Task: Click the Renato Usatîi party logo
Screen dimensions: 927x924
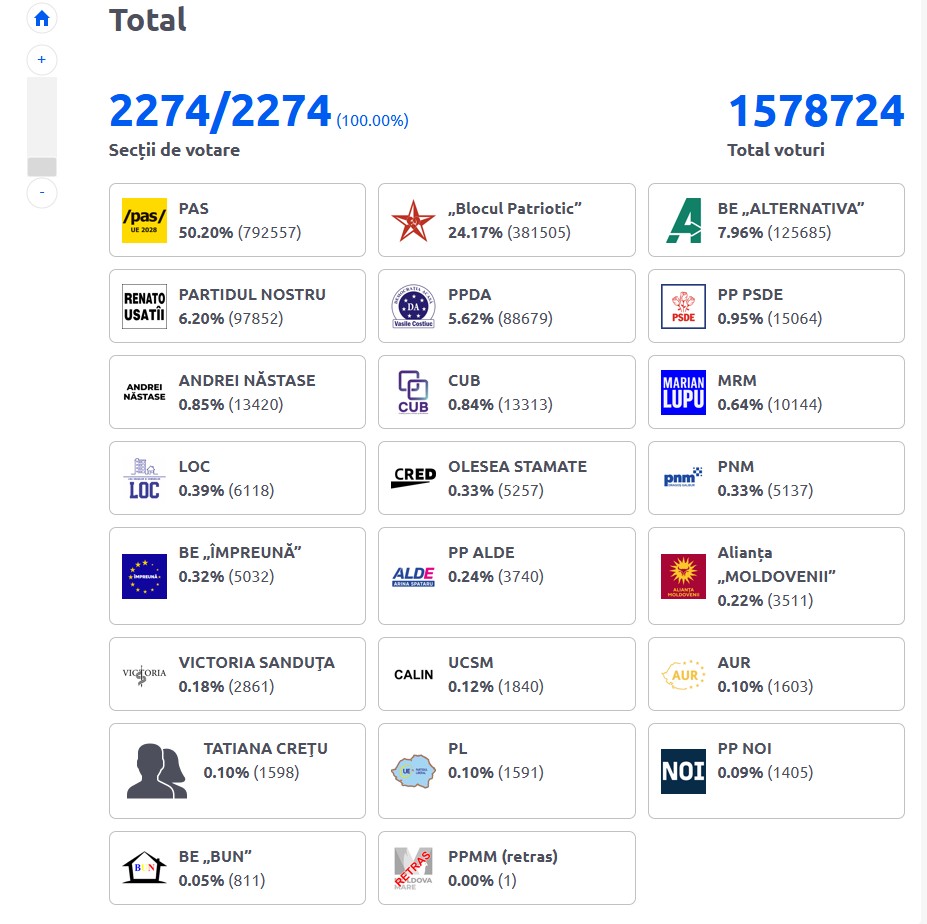Action: coord(144,306)
